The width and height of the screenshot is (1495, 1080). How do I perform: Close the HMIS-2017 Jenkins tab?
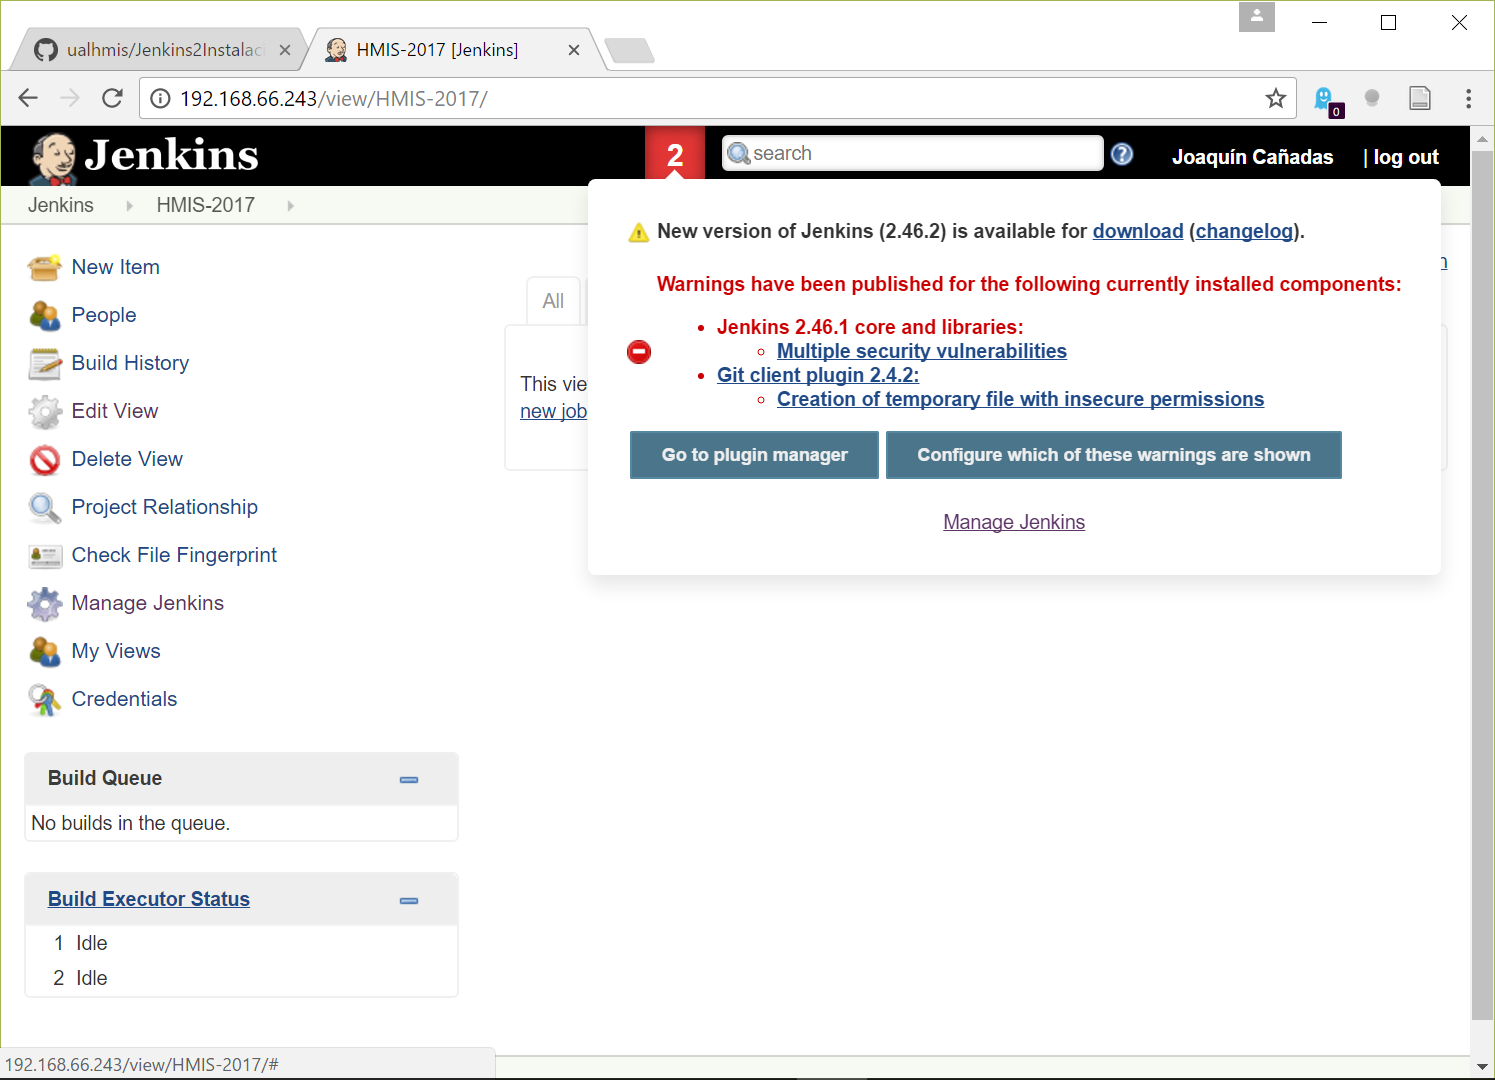pyautogui.click(x=574, y=50)
